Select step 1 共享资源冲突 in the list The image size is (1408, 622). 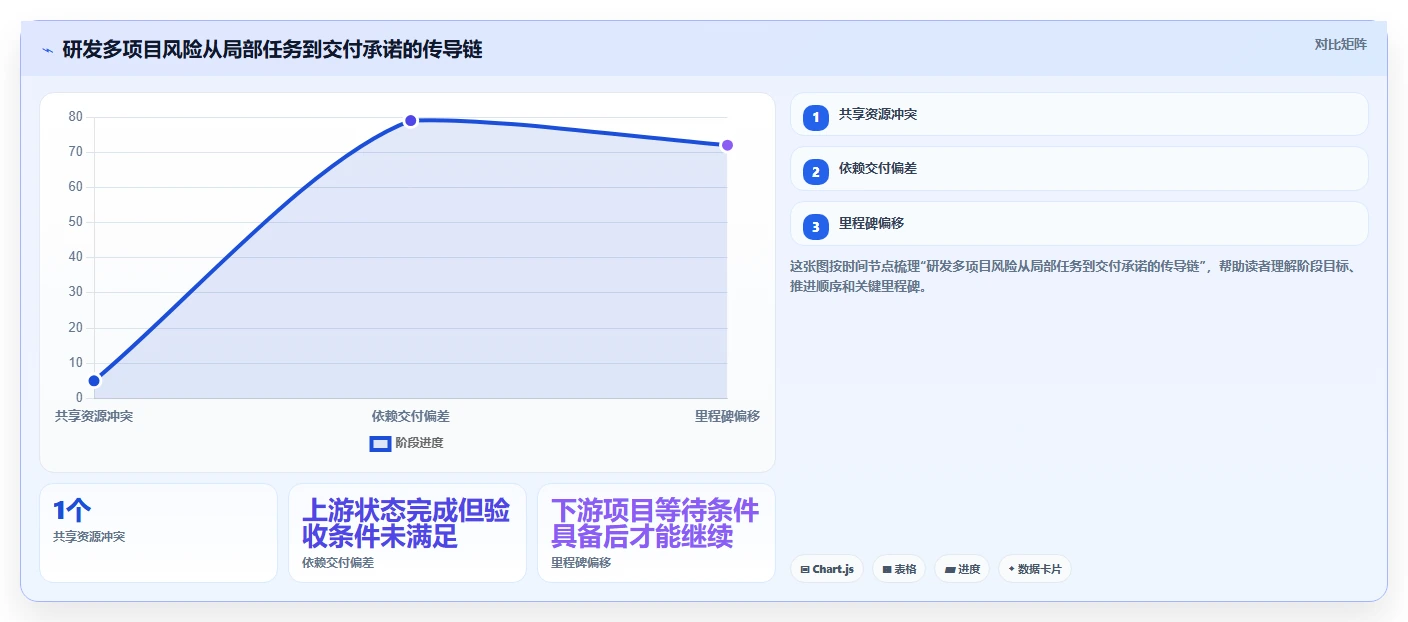coord(1079,114)
